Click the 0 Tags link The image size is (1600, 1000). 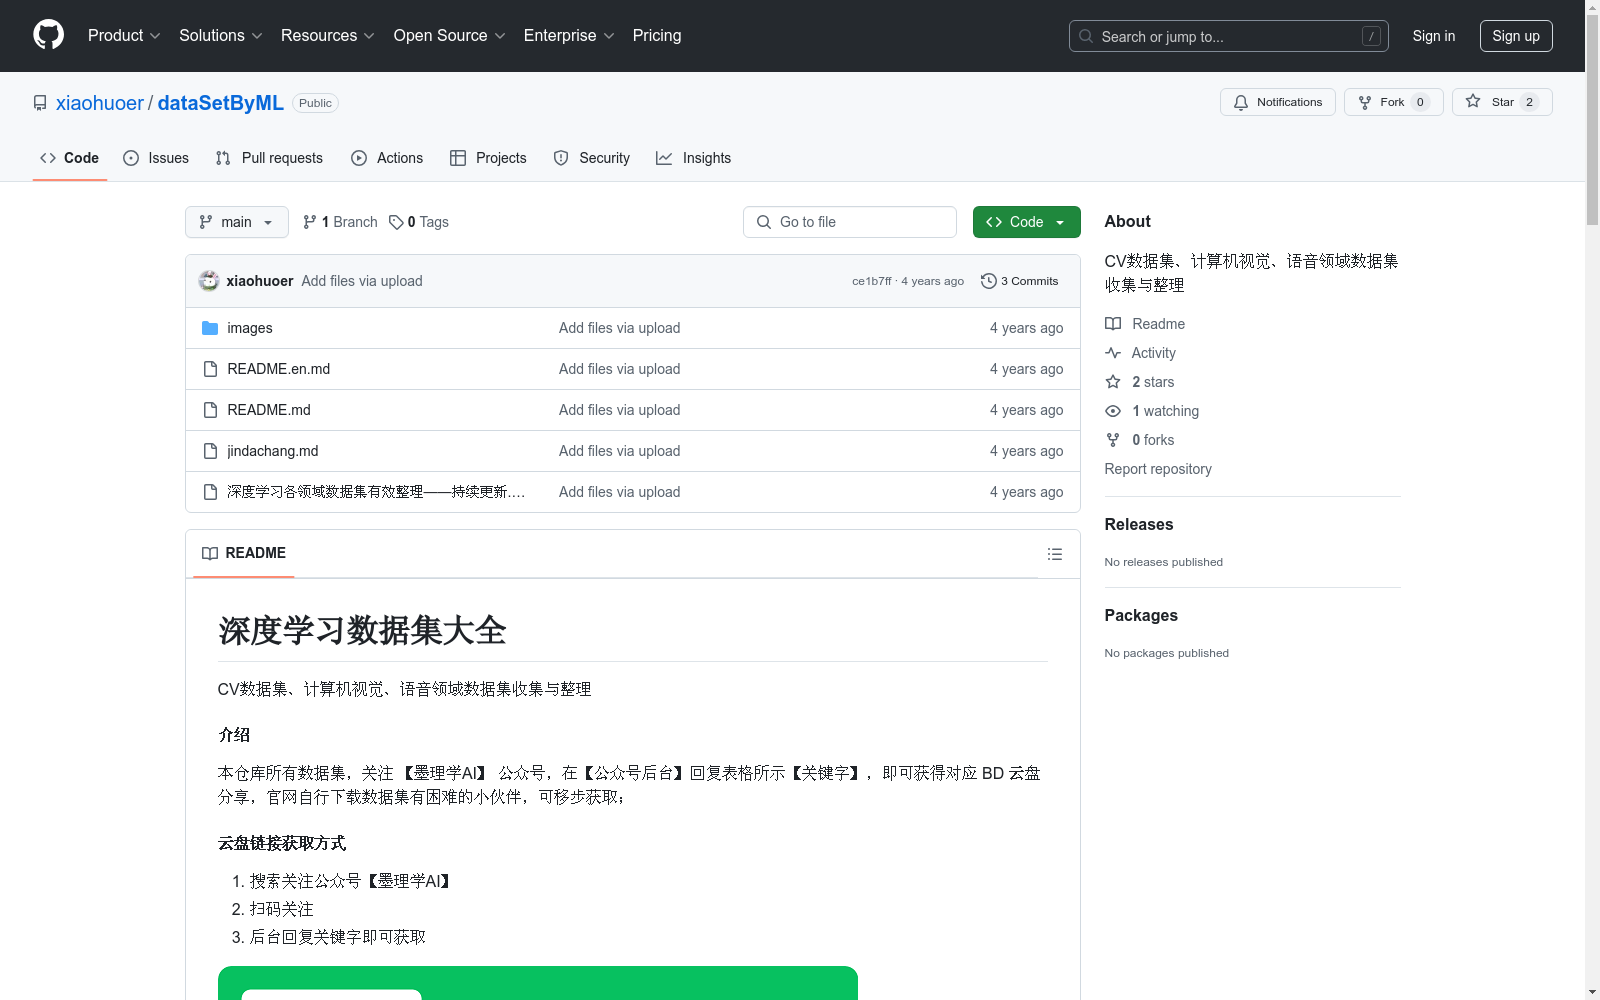click(419, 222)
